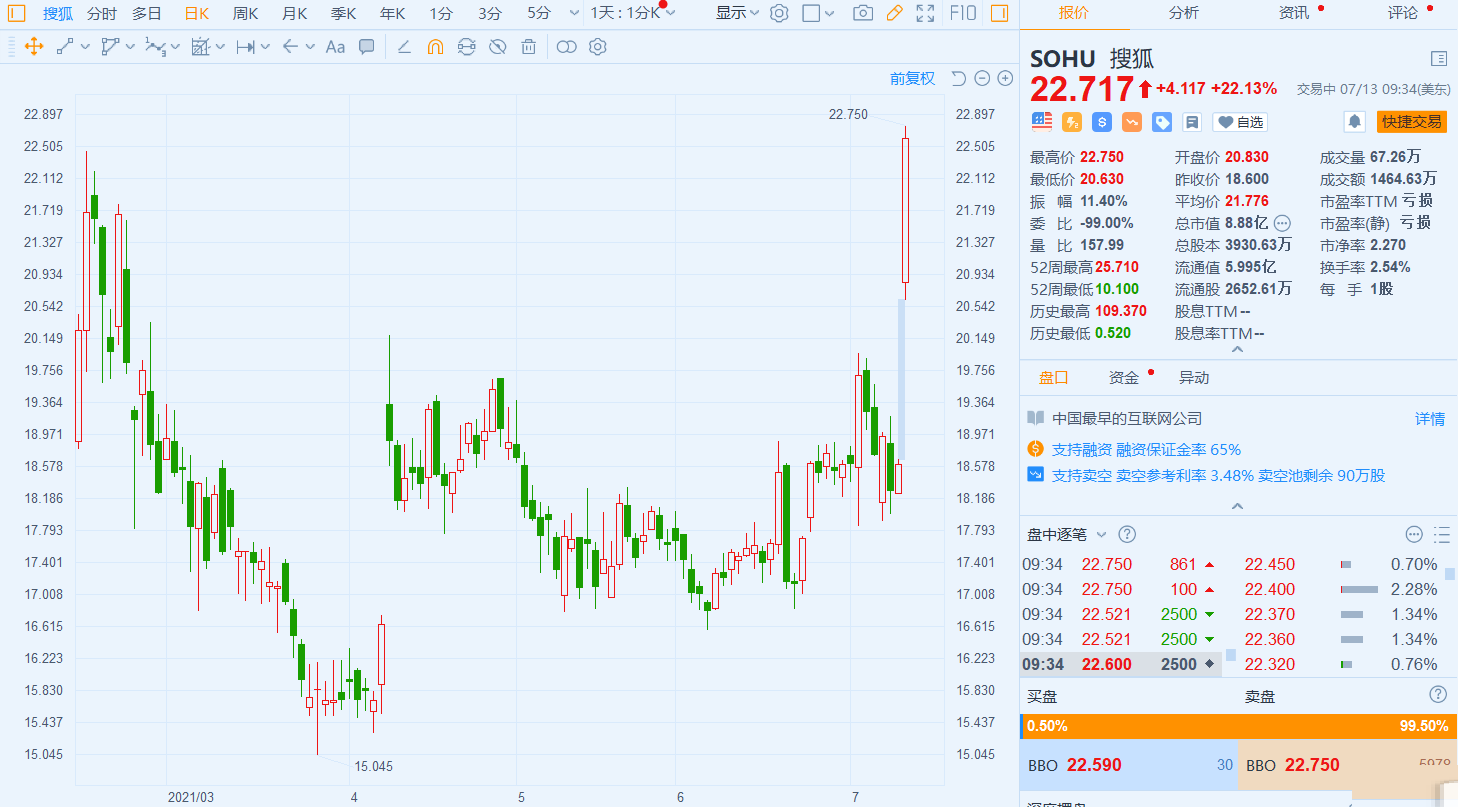The height and width of the screenshot is (807, 1458).
Task: Select the eraser tool in drawing toolbar
Action: pos(404,46)
